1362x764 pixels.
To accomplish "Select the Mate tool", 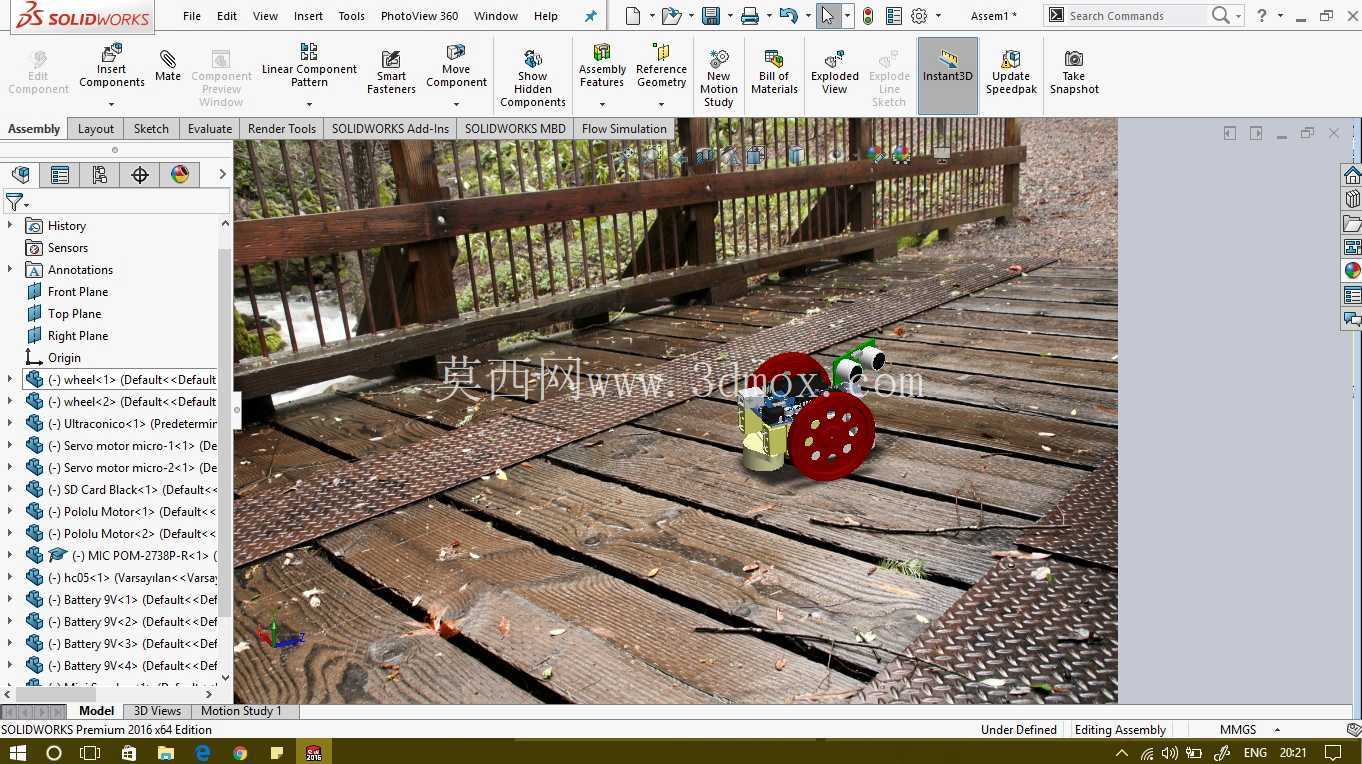I will (x=168, y=66).
